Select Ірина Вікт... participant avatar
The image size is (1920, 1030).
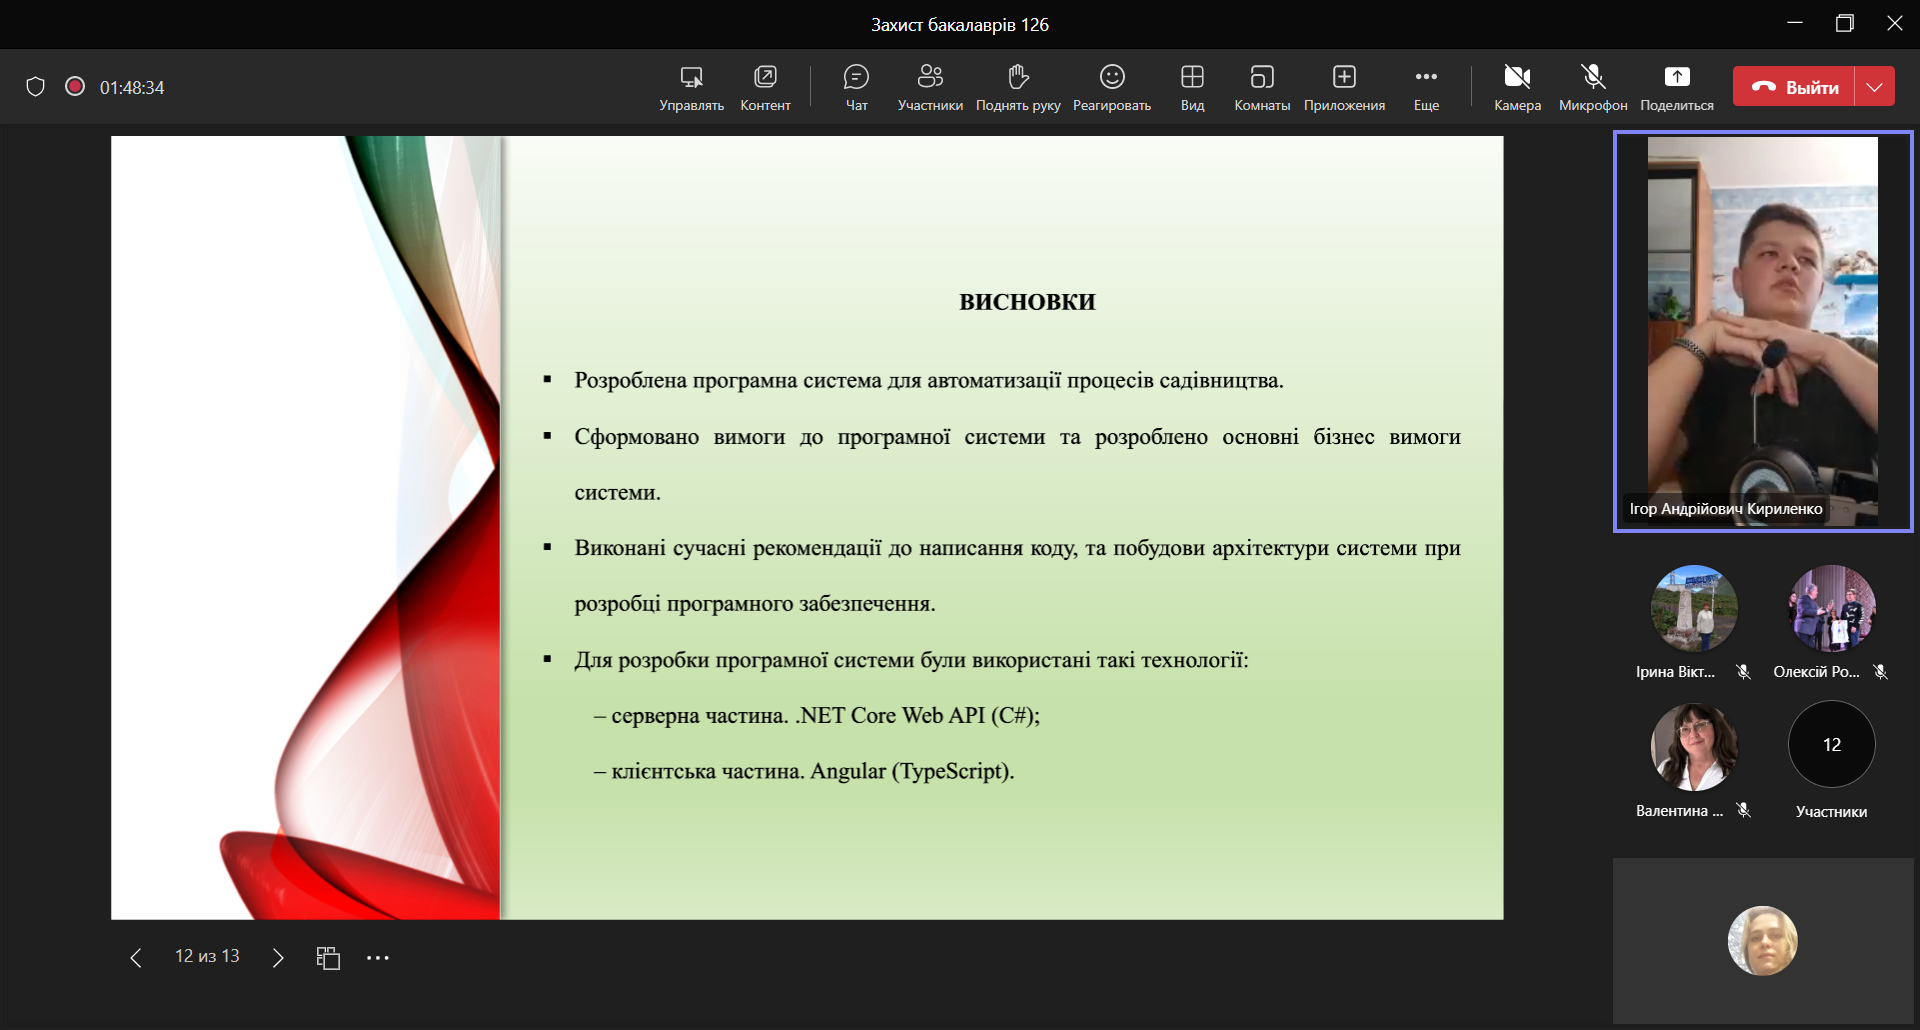(x=1694, y=609)
